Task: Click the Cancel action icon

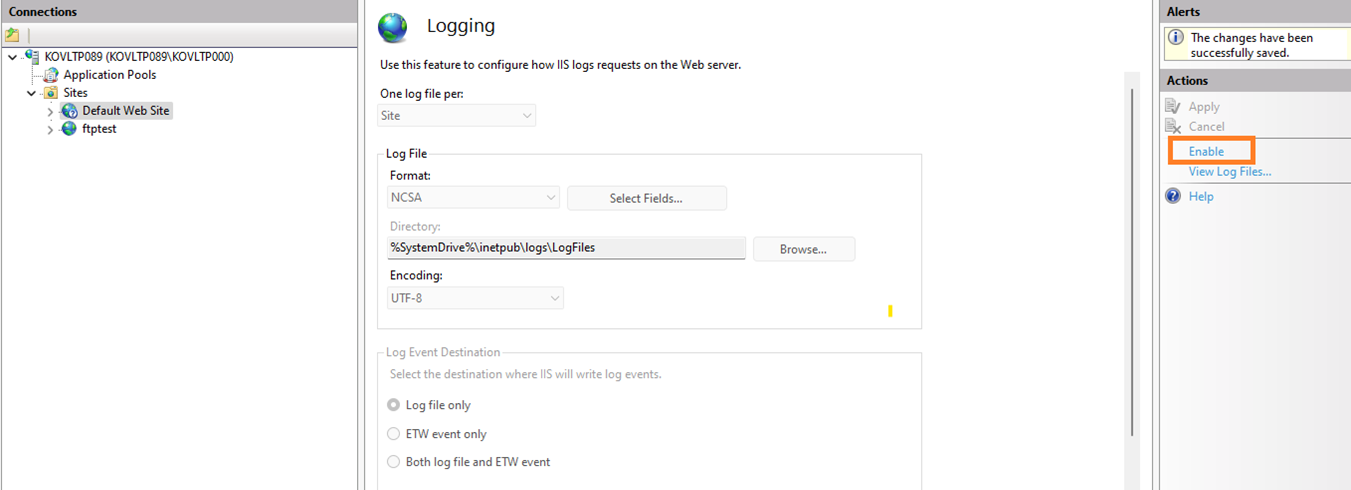Action: click(x=1174, y=126)
